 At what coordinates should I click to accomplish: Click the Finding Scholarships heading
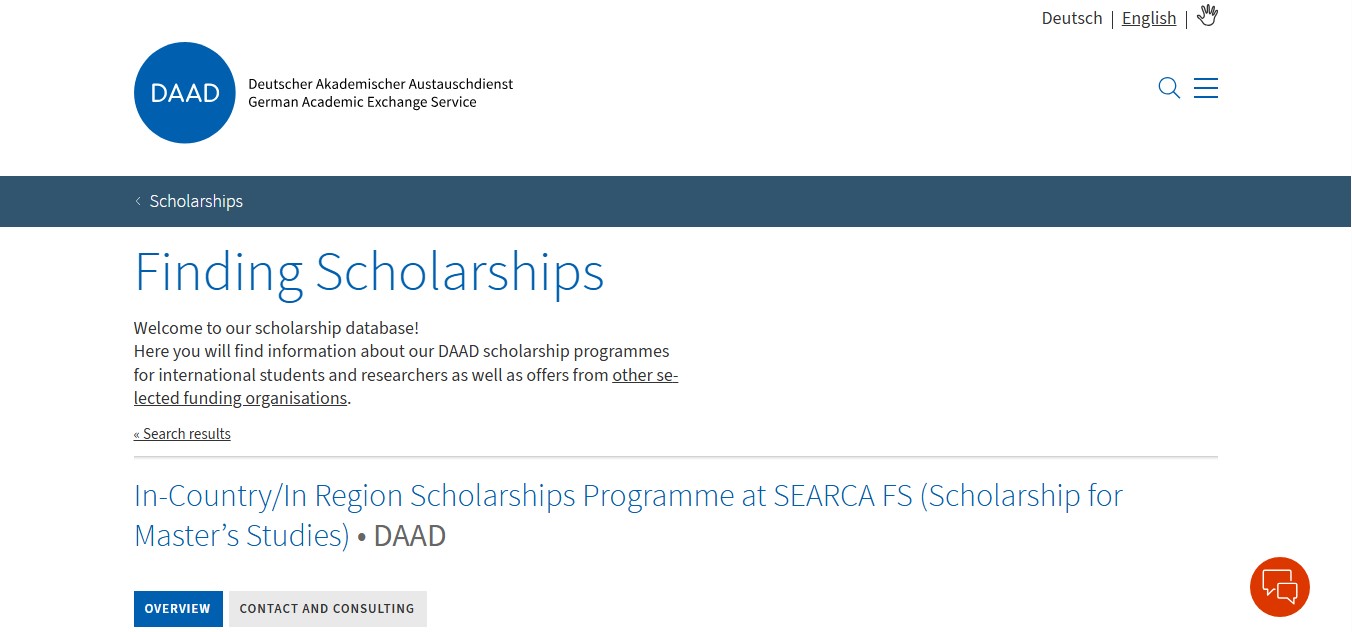(369, 272)
